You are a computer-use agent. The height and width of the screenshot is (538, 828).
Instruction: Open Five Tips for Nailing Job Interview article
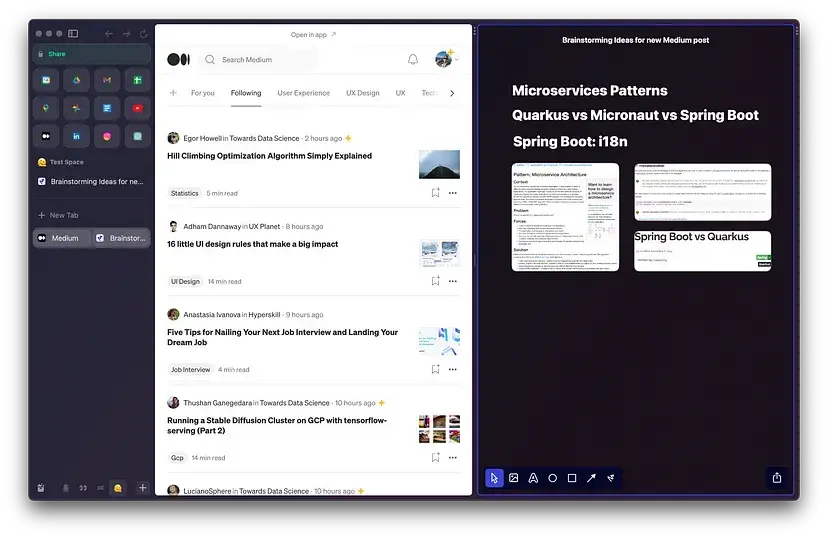pyautogui.click(x=283, y=337)
